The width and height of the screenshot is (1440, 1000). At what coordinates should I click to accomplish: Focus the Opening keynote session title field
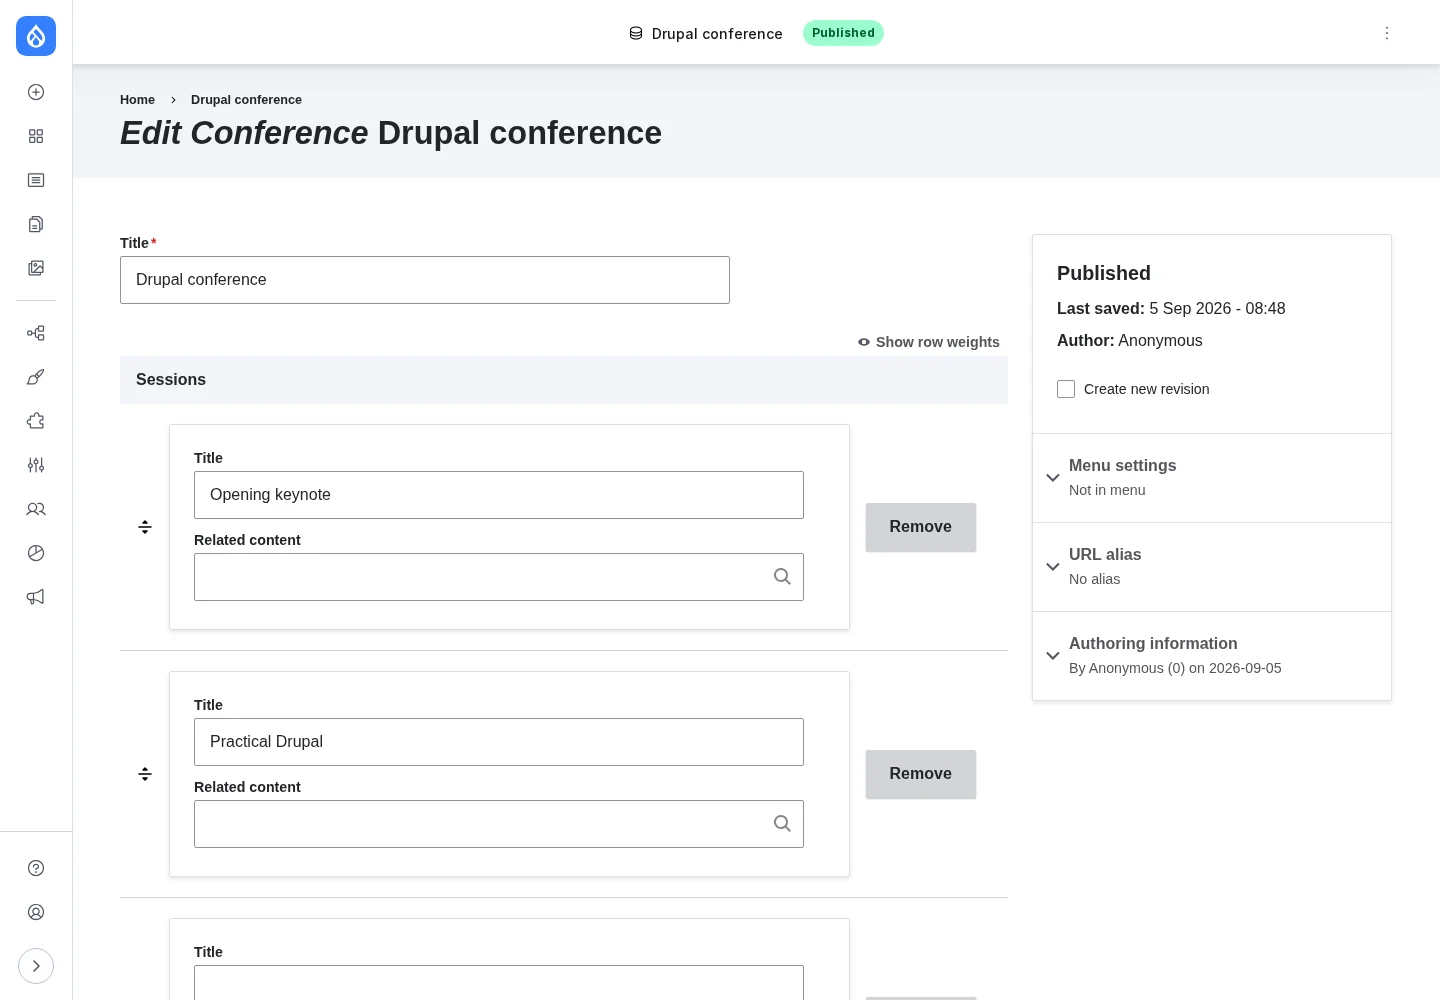coord(499,495)
